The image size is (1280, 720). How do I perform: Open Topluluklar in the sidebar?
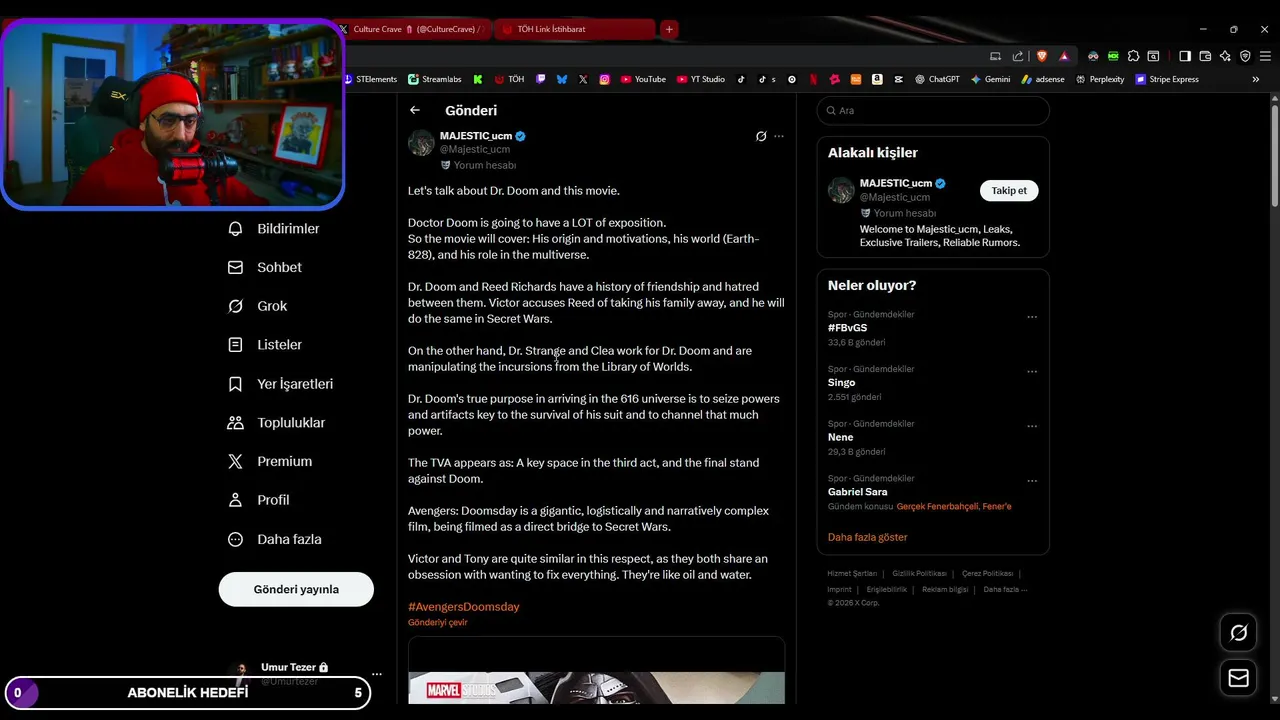tap(277, 423)
